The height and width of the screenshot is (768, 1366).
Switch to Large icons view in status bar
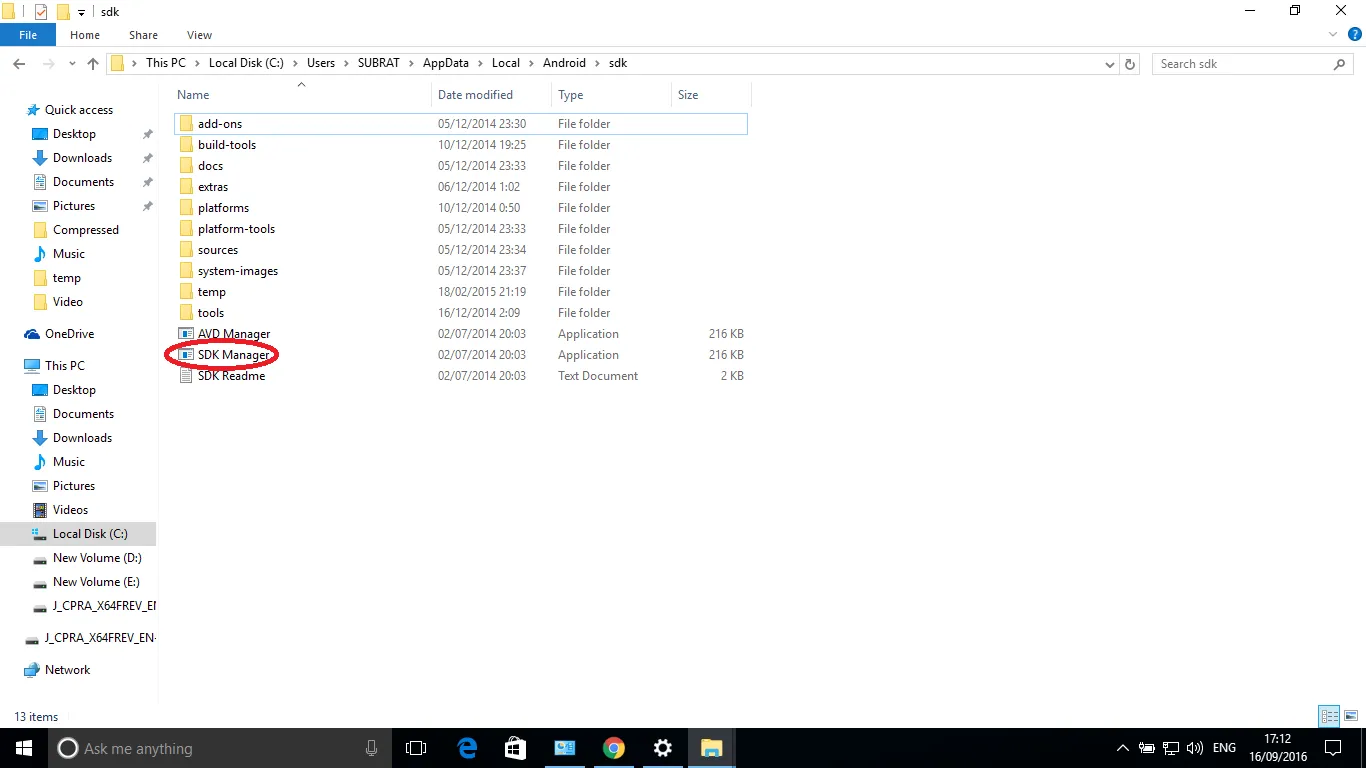1350,716
